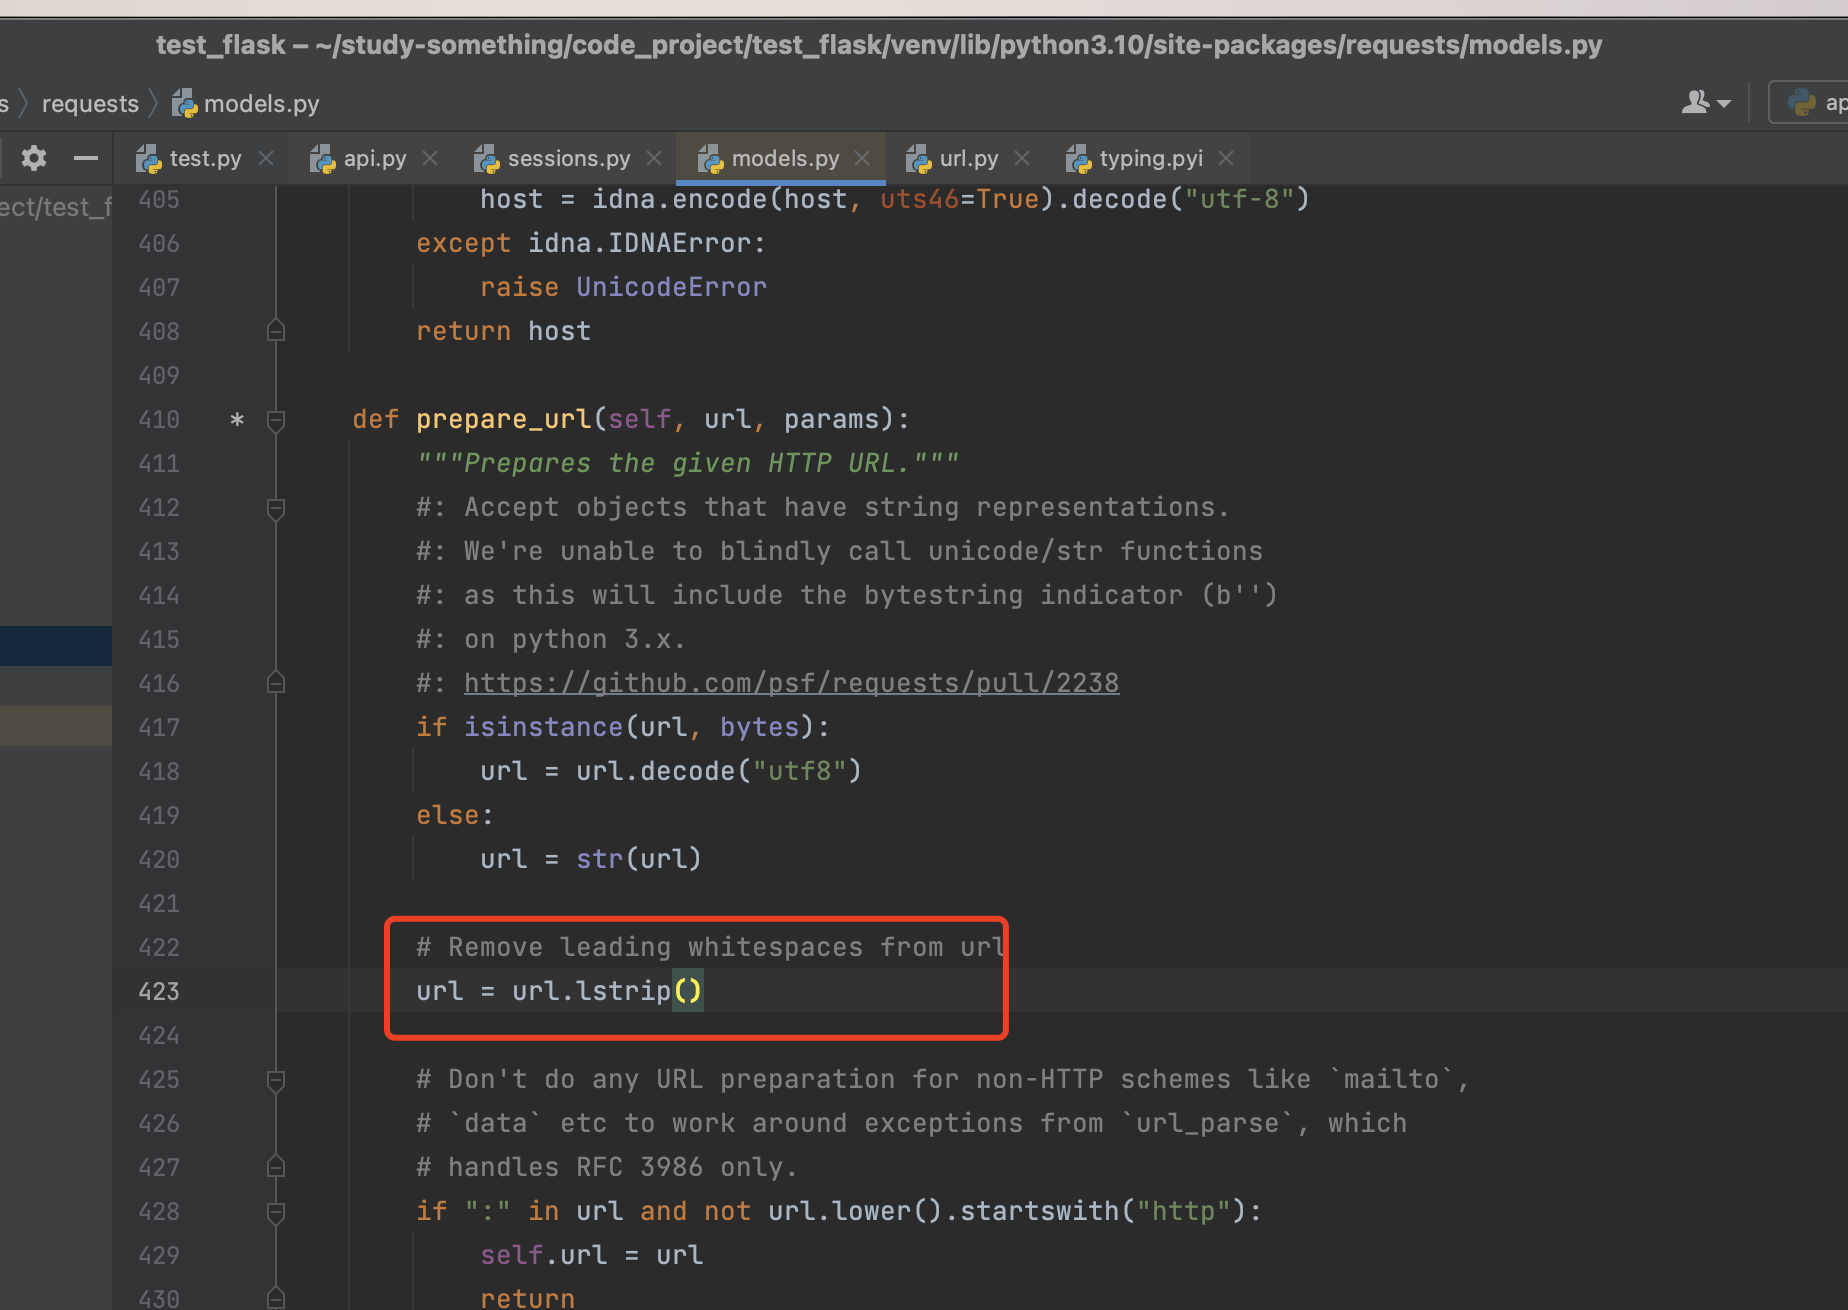
Task: Click the models.py breadcrumb
Action: 246,103
